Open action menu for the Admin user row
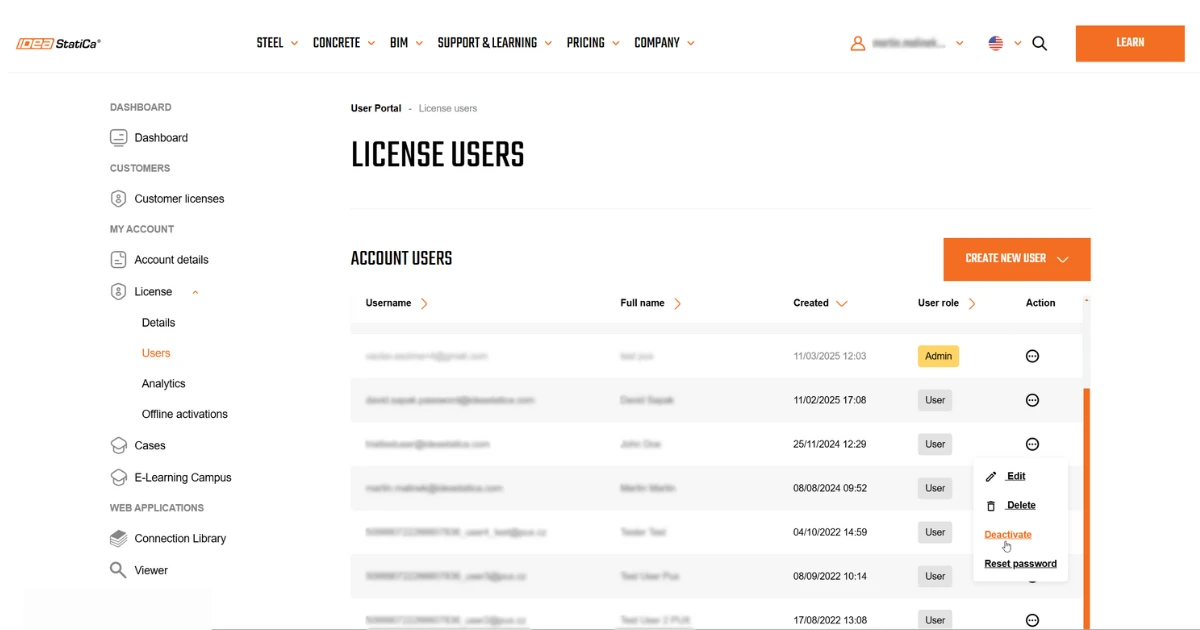Image resolution: width=1200 pixels, height=630 pixels. pos(1033,356)
